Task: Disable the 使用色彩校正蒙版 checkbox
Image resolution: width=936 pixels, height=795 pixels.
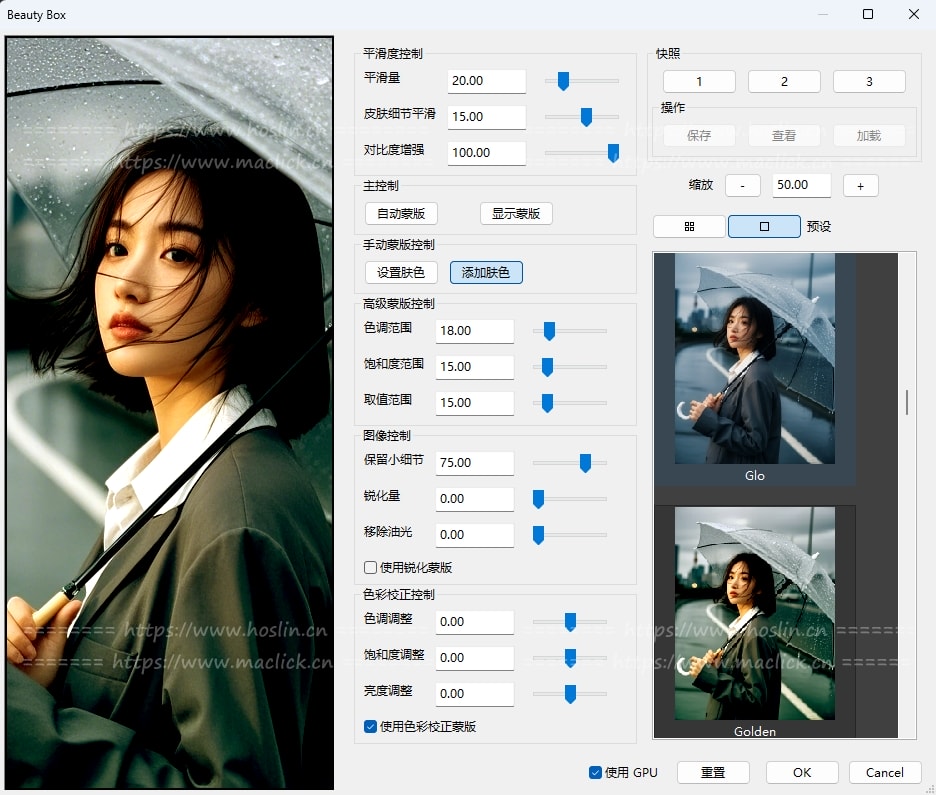Action: pyautogui.click(x=371, y=726)
